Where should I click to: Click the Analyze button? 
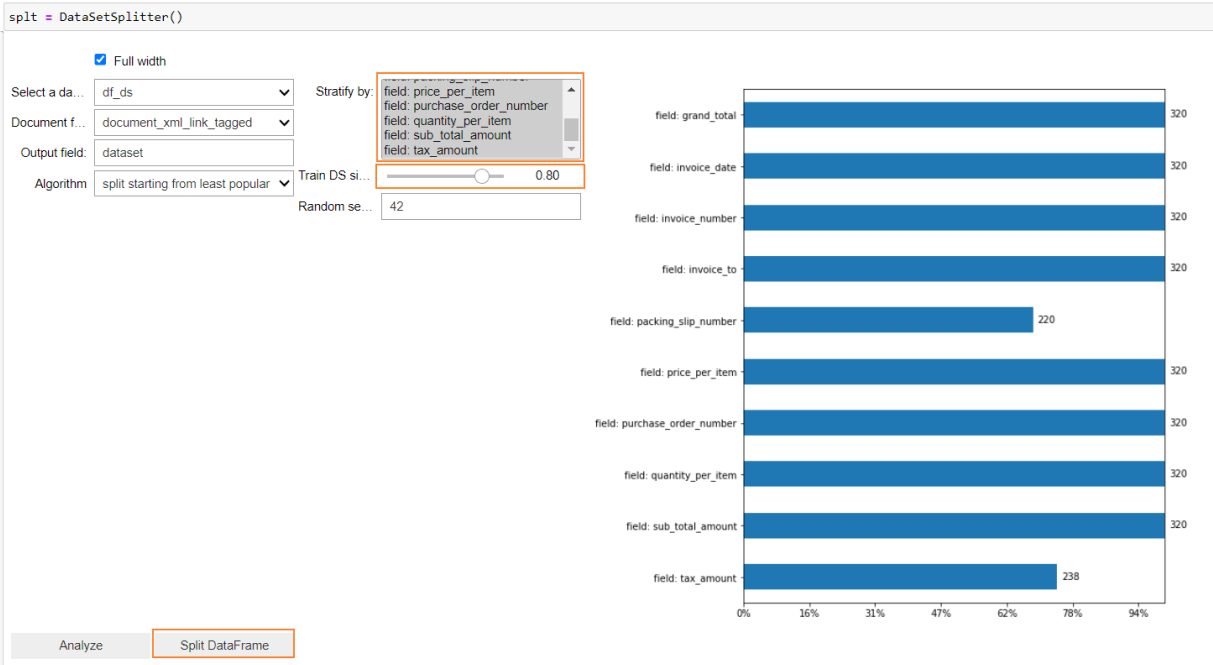click(81, 645)
